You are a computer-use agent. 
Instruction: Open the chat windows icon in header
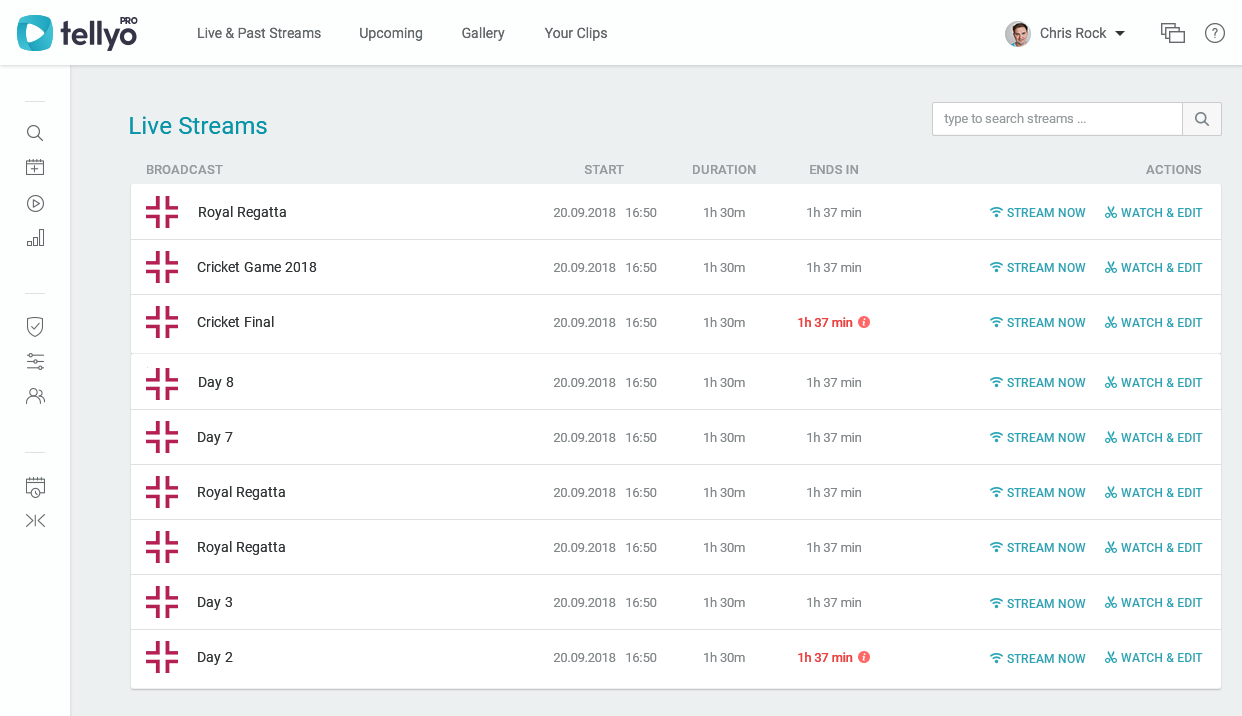1173,33
